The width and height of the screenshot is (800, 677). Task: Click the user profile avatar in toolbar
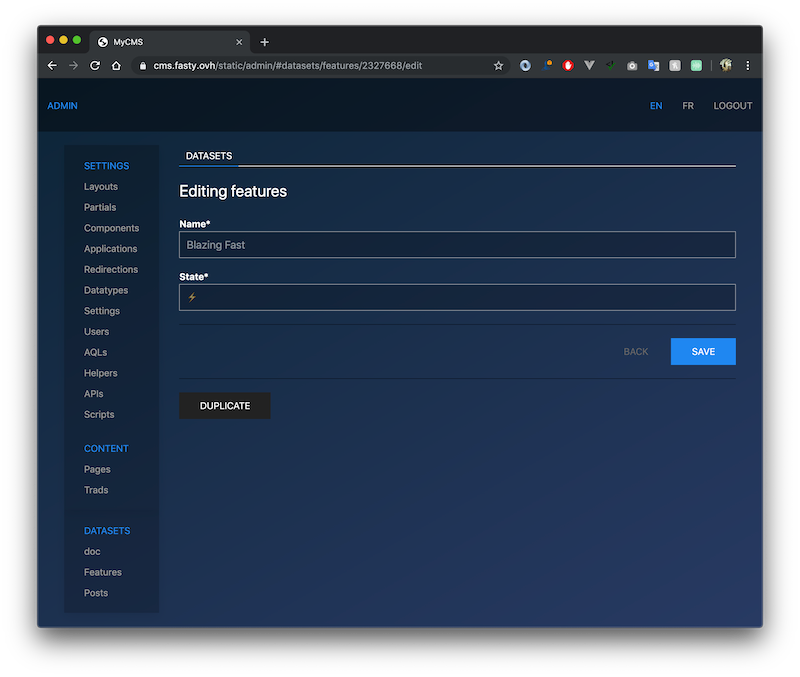[x=725, y=66]
